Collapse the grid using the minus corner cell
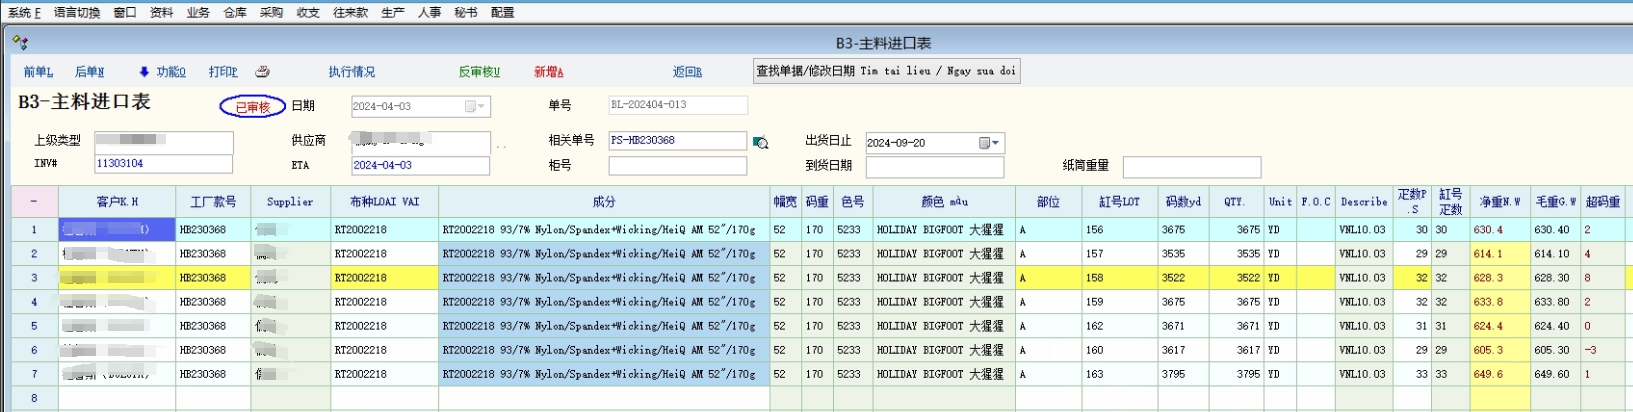This screenshot has height=412, width=1633. tap(34, 202)
